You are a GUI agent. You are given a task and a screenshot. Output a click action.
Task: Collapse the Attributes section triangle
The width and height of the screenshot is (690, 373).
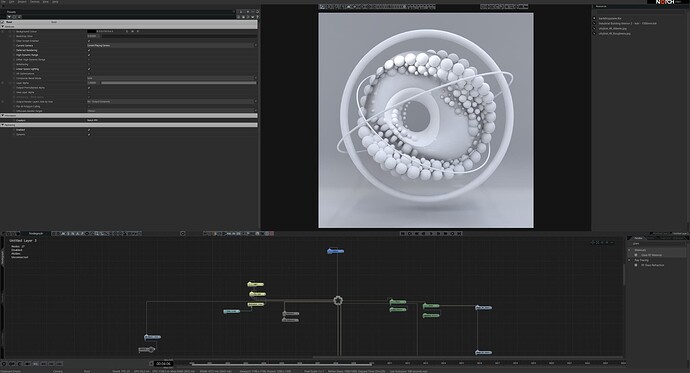[x=3, y=26]
